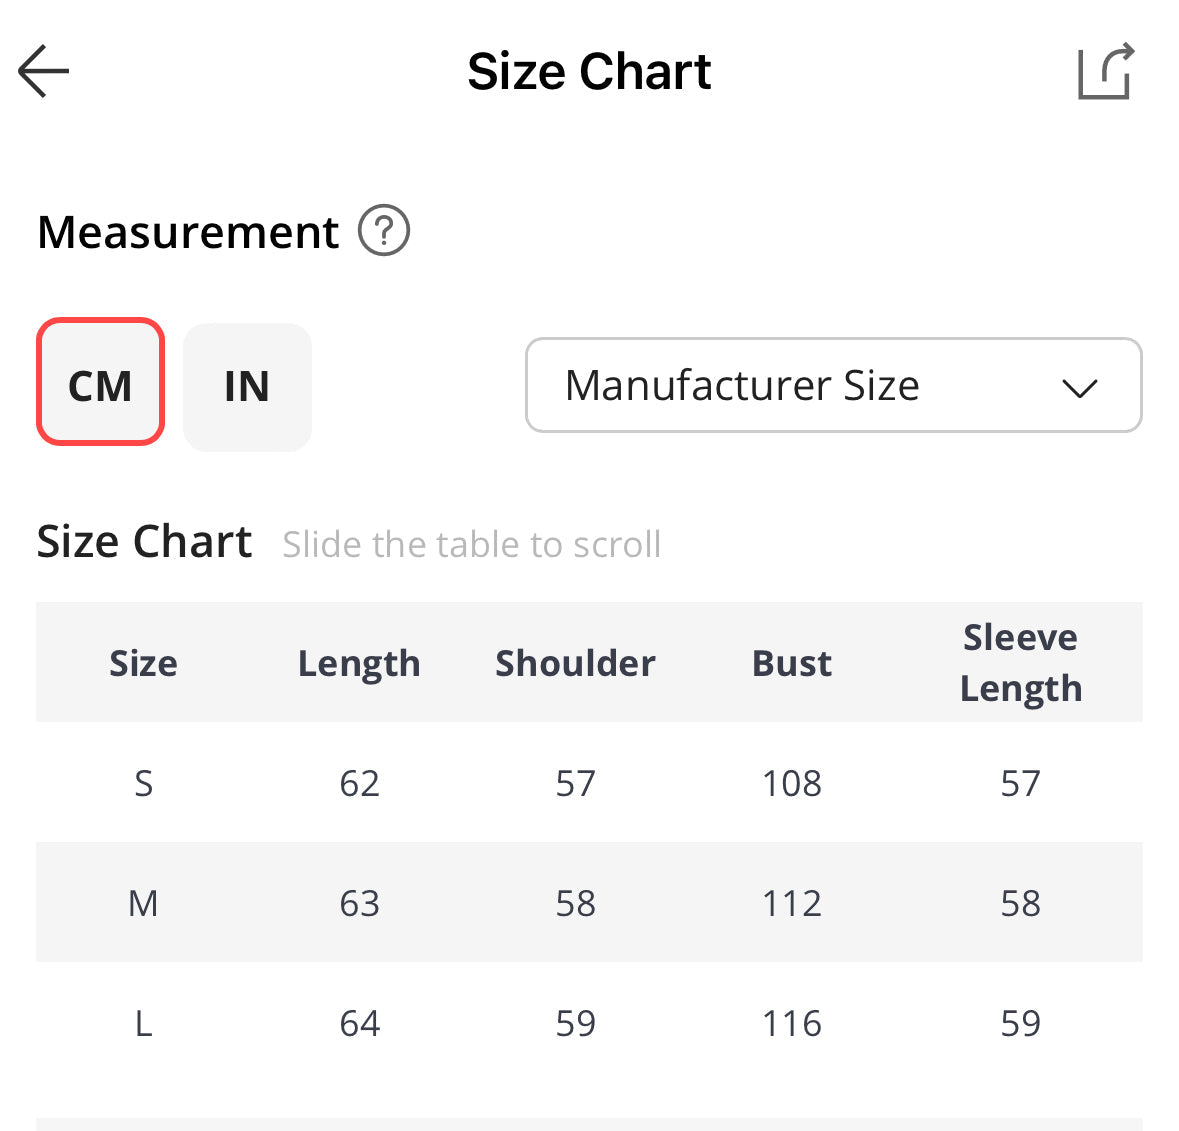1179x1131 pixels.
Task: Click the Size Chart page title
Action: click(x=589, y=72)
